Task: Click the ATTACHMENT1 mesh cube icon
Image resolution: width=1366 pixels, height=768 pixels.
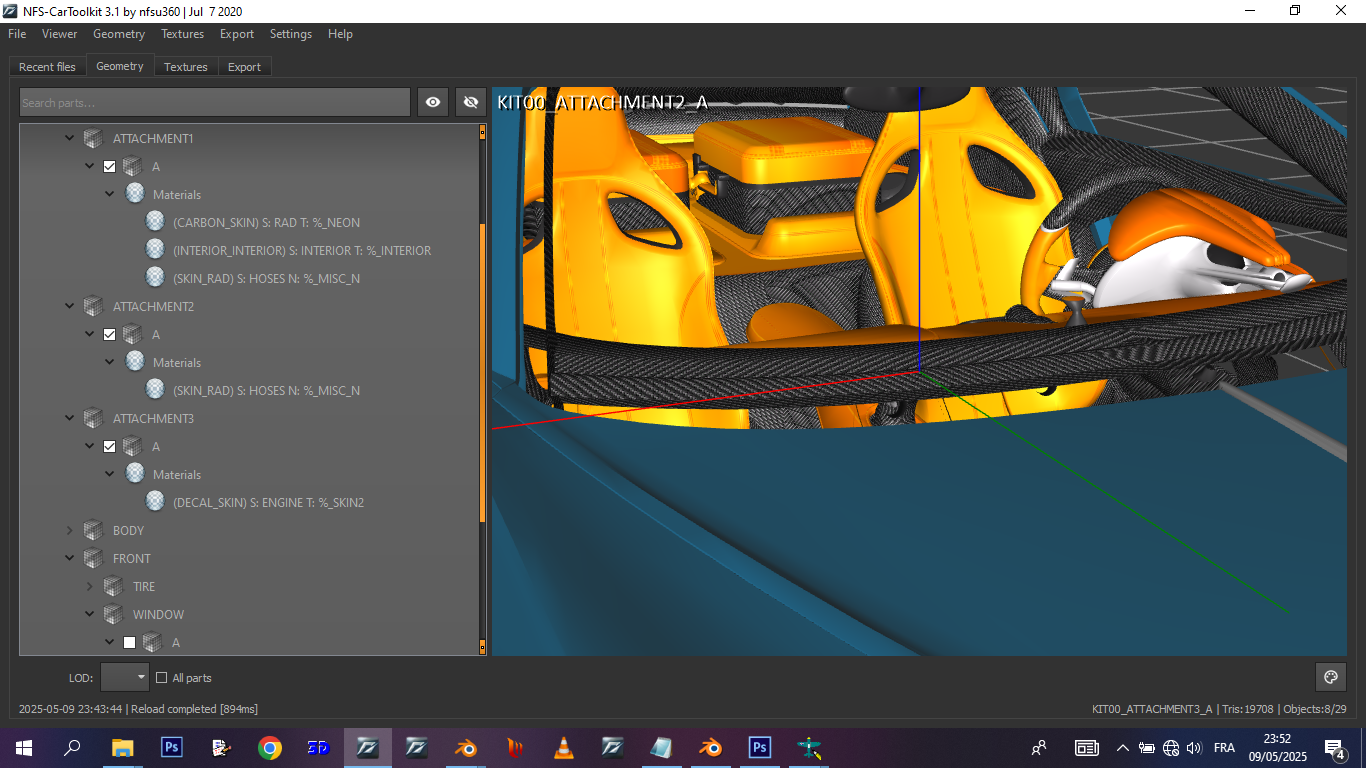Action: tap(93, 138)
